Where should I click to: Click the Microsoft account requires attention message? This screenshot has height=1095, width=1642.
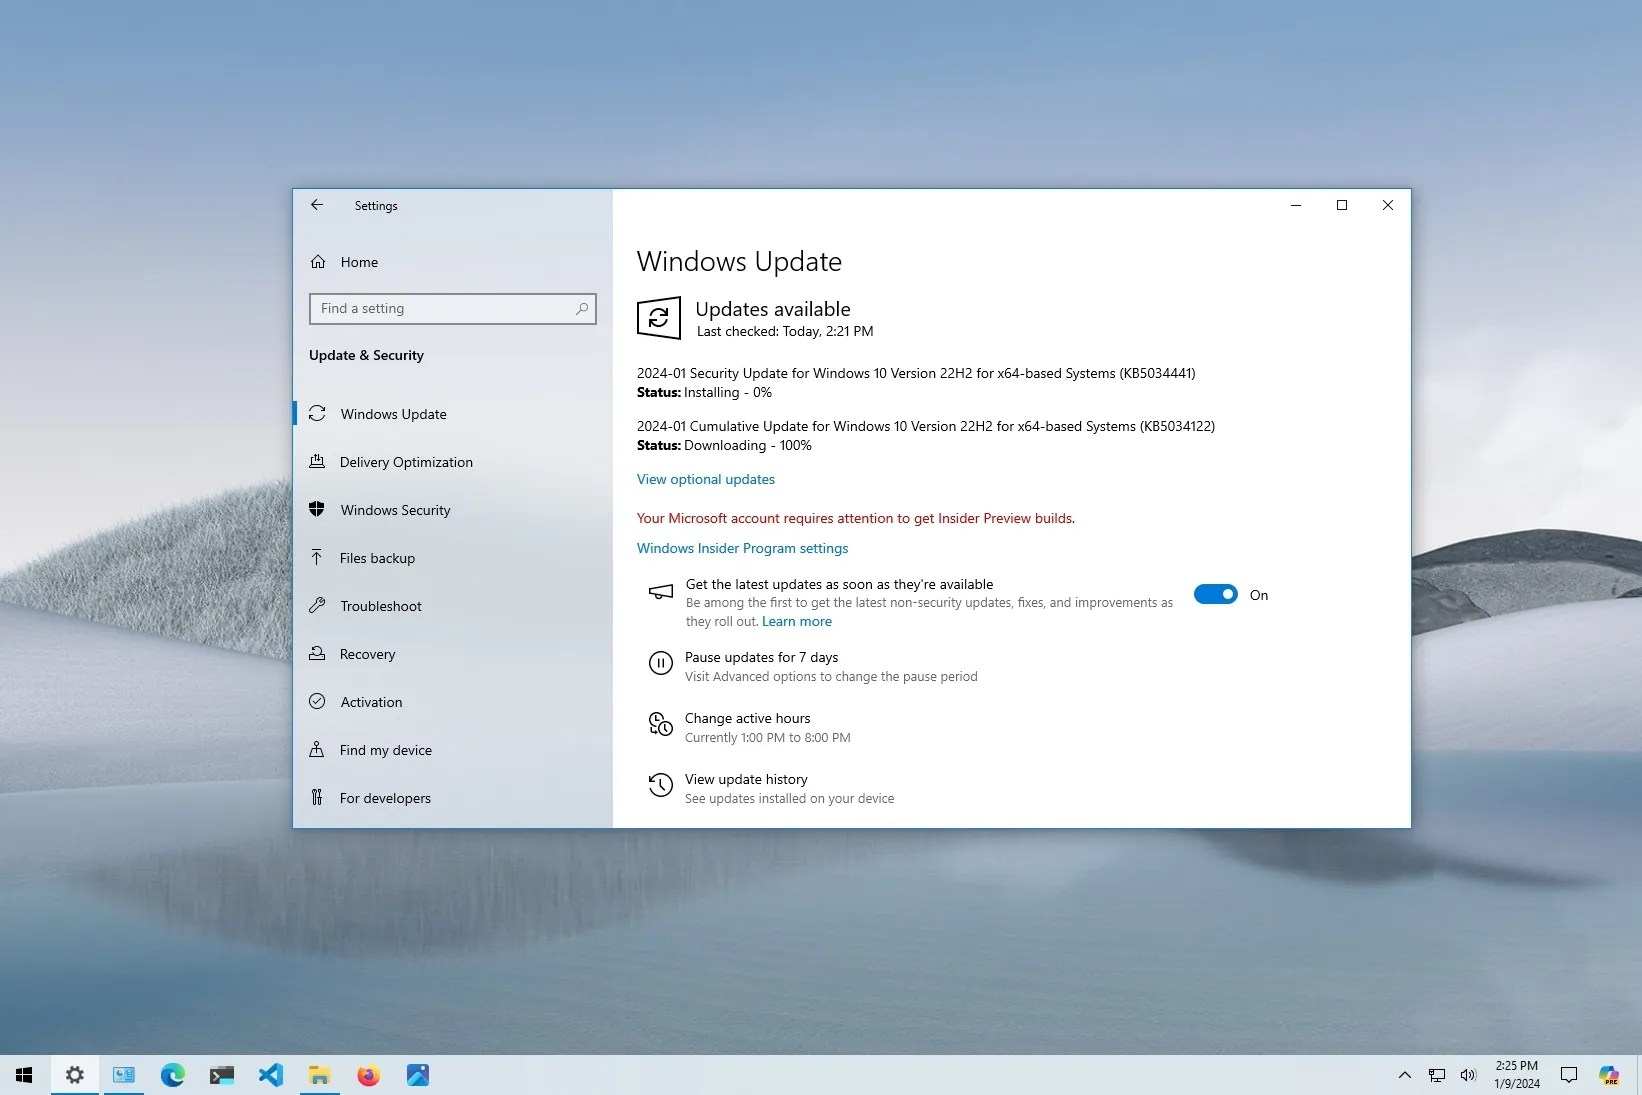coord(856,518)
